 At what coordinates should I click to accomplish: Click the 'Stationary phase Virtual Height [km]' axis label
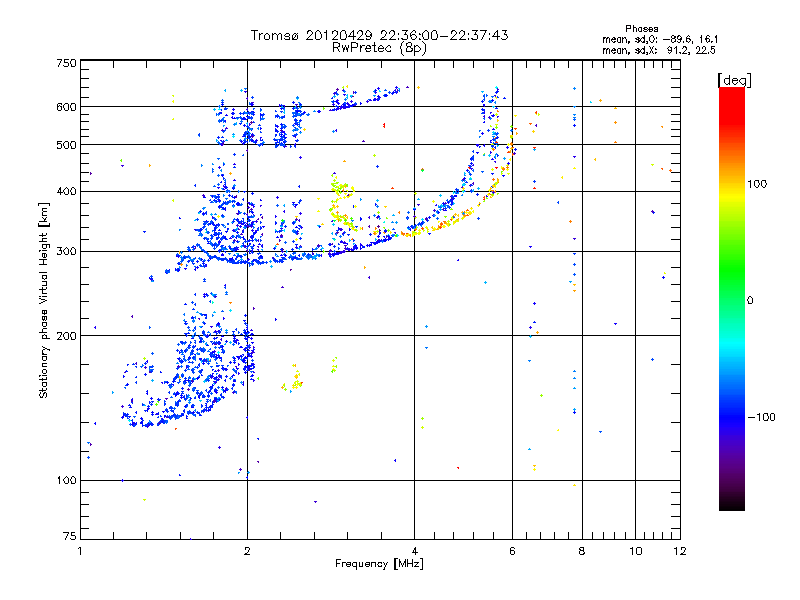(x=43, y=300)
